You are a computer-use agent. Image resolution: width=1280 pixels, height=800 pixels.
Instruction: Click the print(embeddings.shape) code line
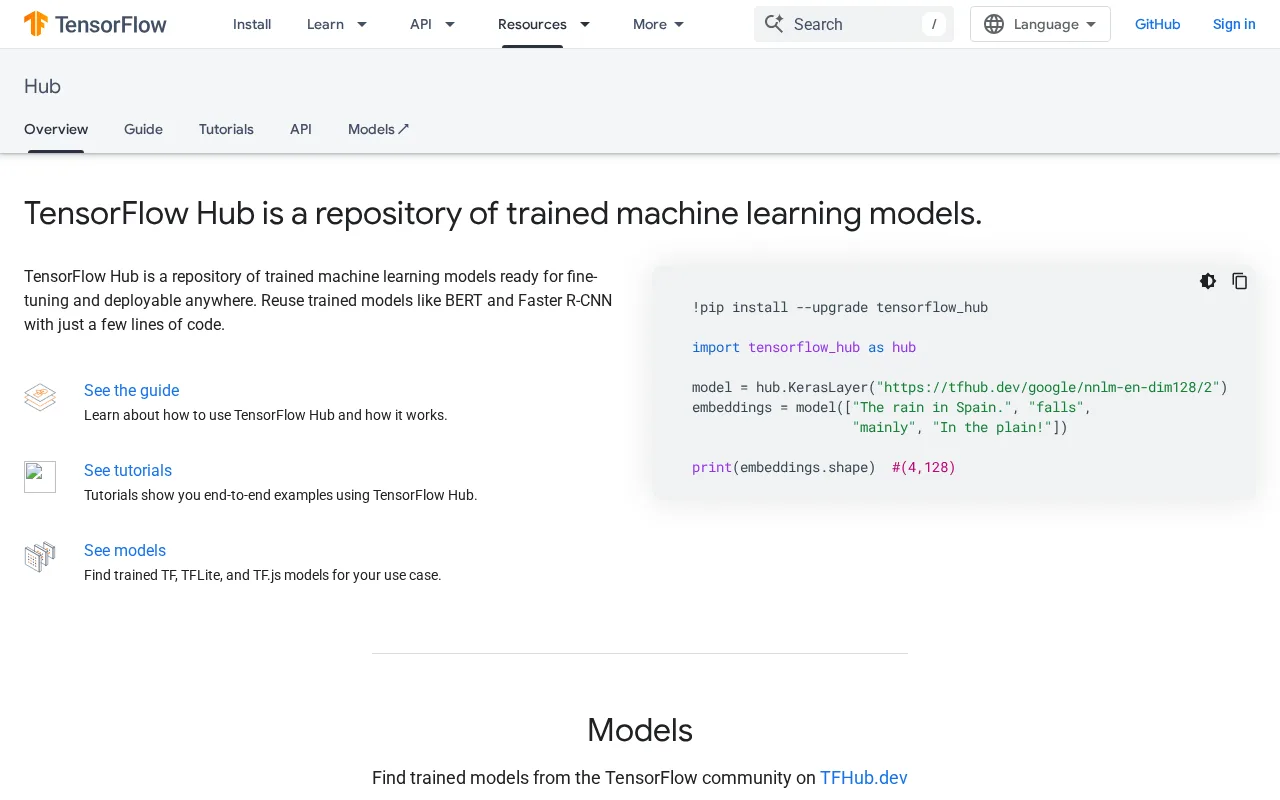824,467
